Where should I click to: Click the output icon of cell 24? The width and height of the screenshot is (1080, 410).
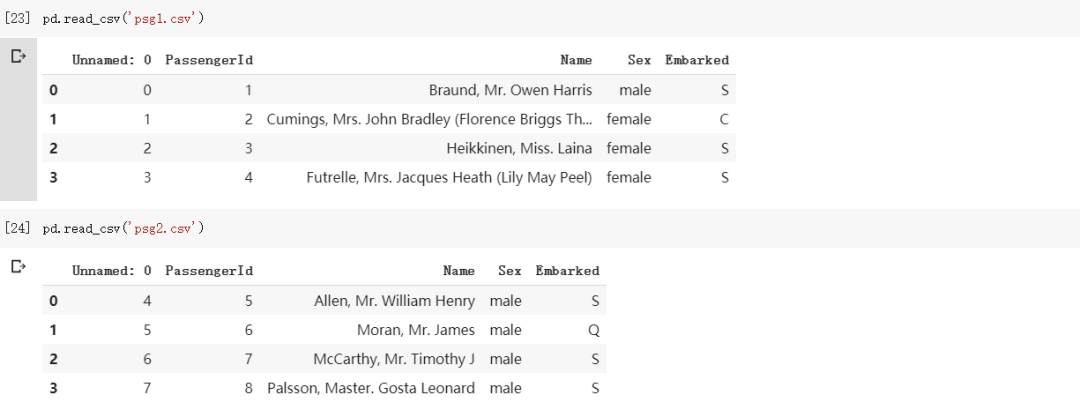click(17, 266)
